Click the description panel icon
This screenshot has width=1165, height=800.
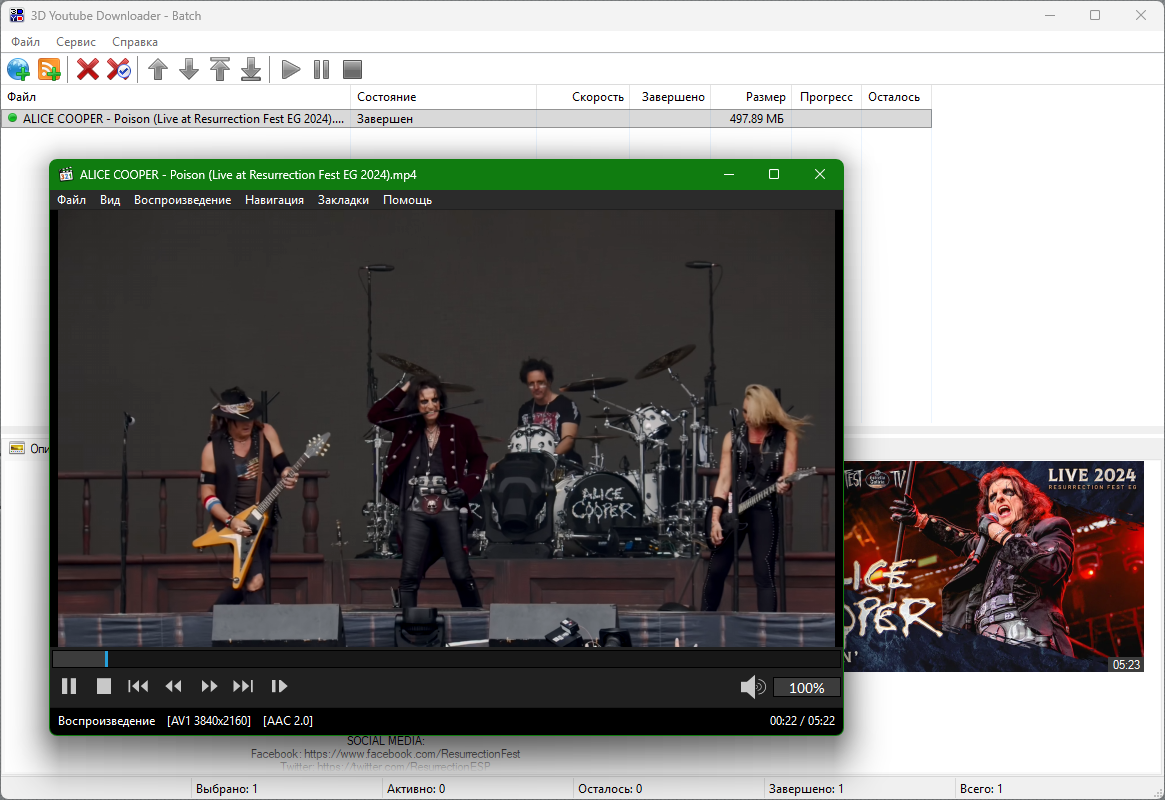pyautogui.click(x=17, y=448)
